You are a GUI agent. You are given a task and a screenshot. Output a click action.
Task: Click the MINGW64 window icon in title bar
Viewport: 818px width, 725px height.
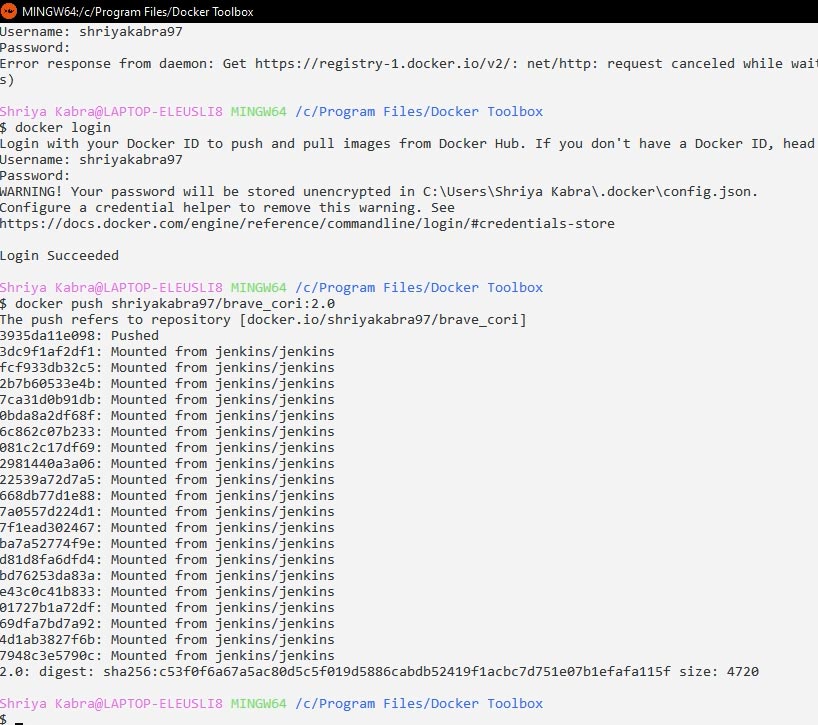[x=10, y=11]
